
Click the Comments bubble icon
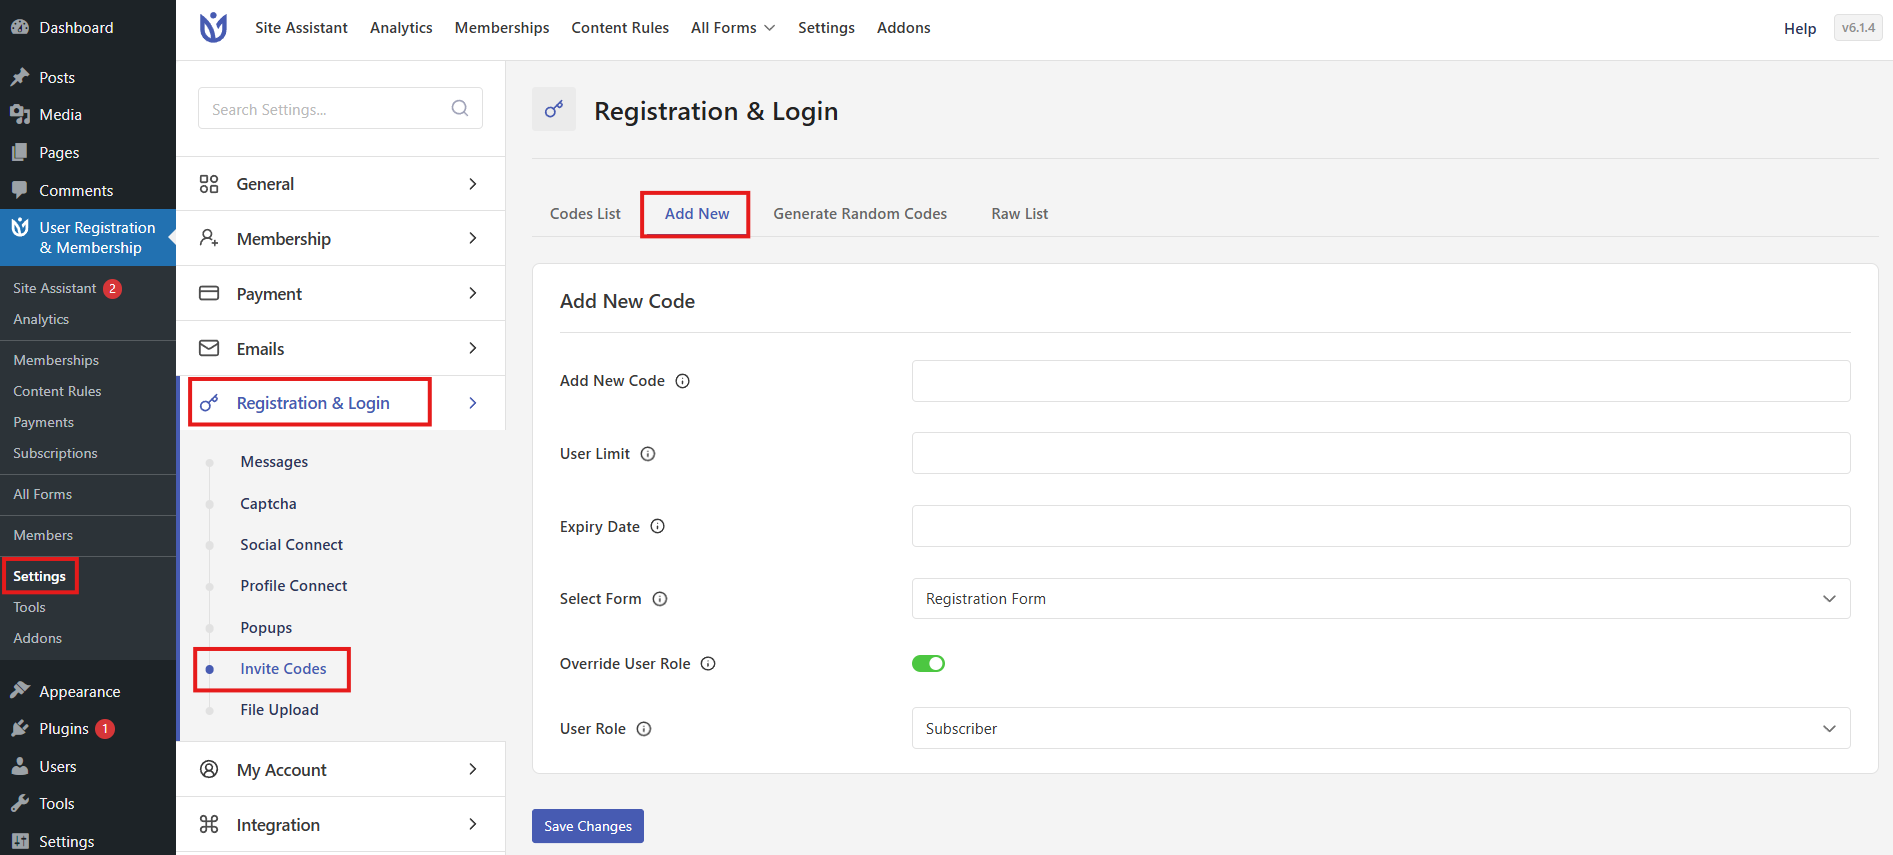20,190
